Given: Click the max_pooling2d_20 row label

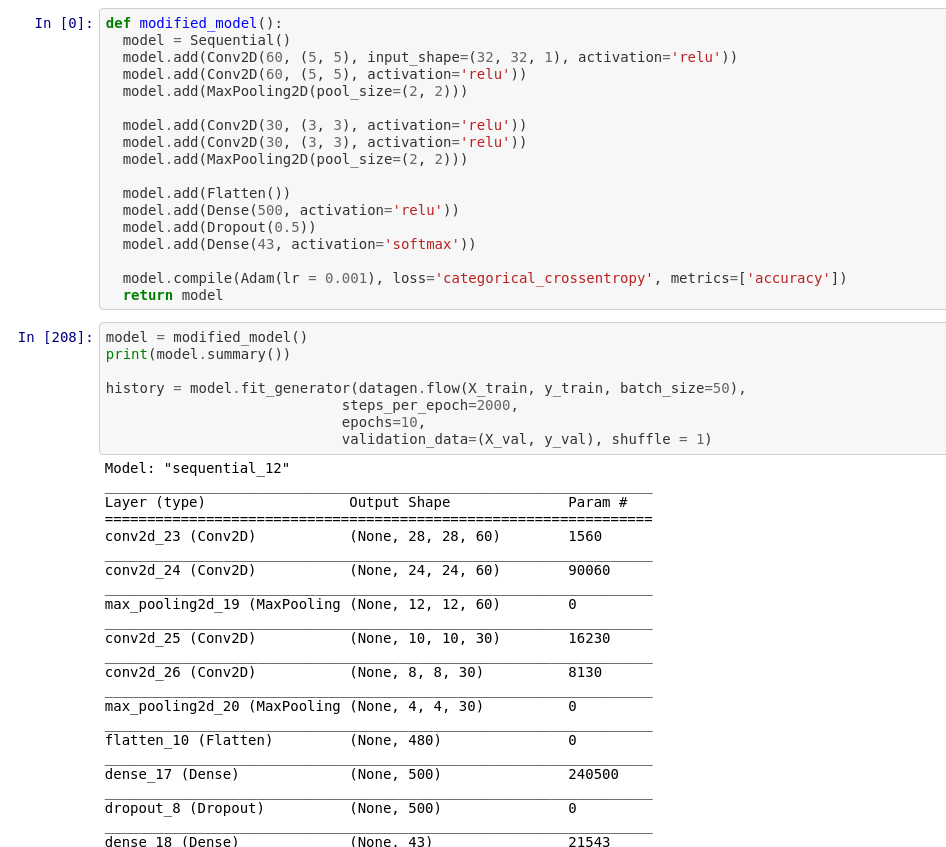Looking at the screenshot, I should 223,706.
